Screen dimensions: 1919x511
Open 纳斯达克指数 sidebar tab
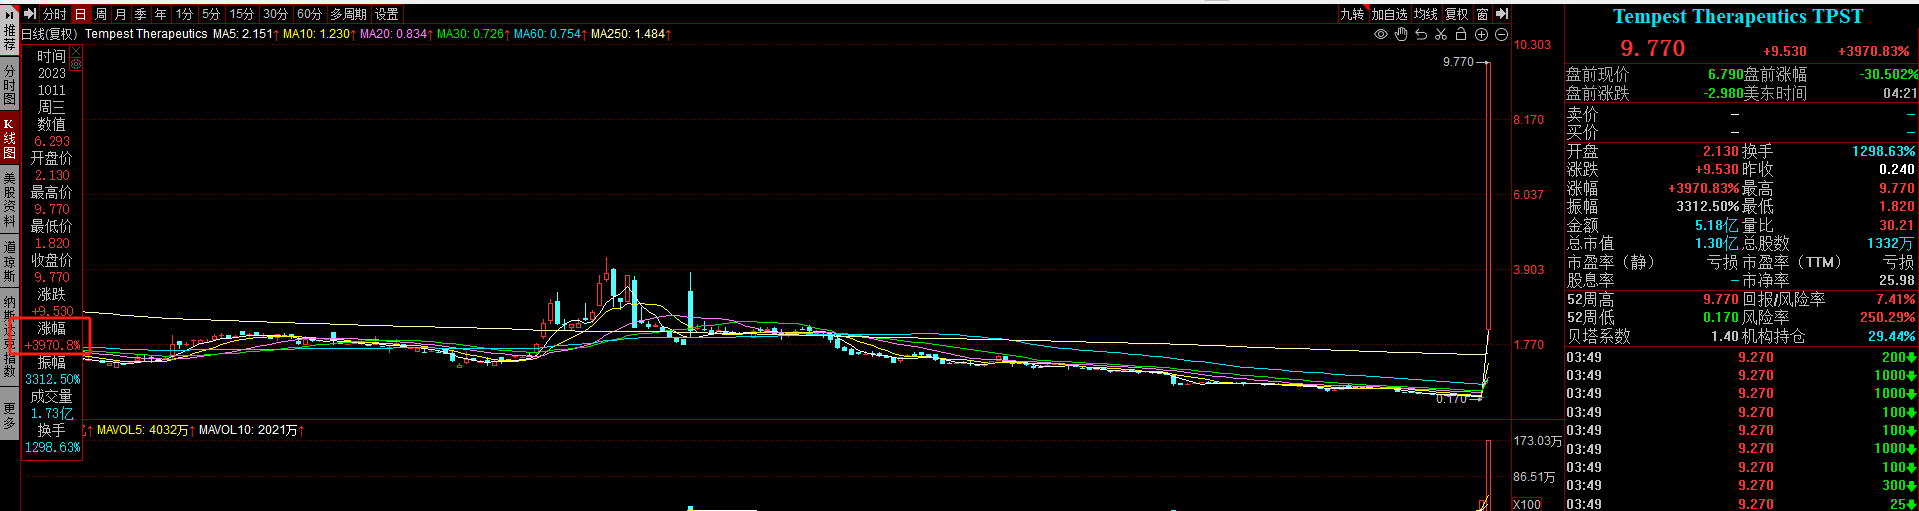10,336
